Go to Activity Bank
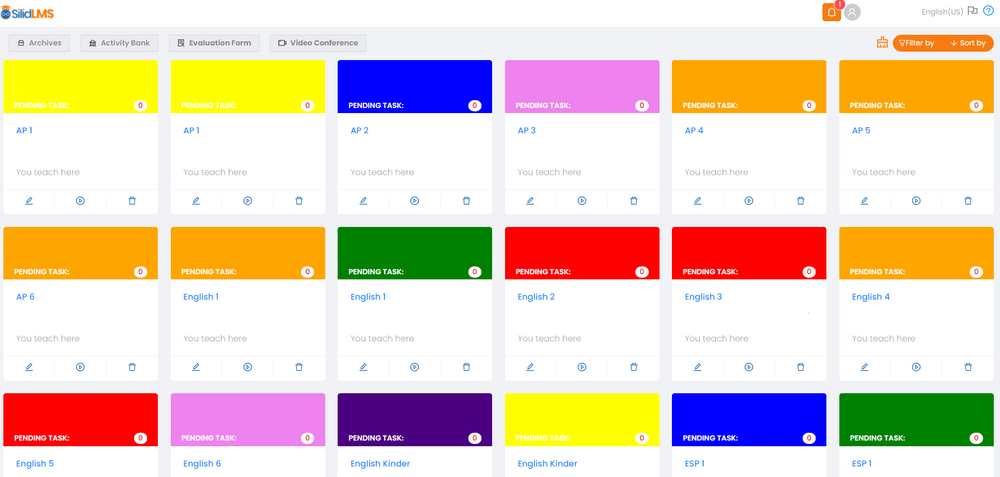This screenshot has height=477, width=1000. (119, 43)
